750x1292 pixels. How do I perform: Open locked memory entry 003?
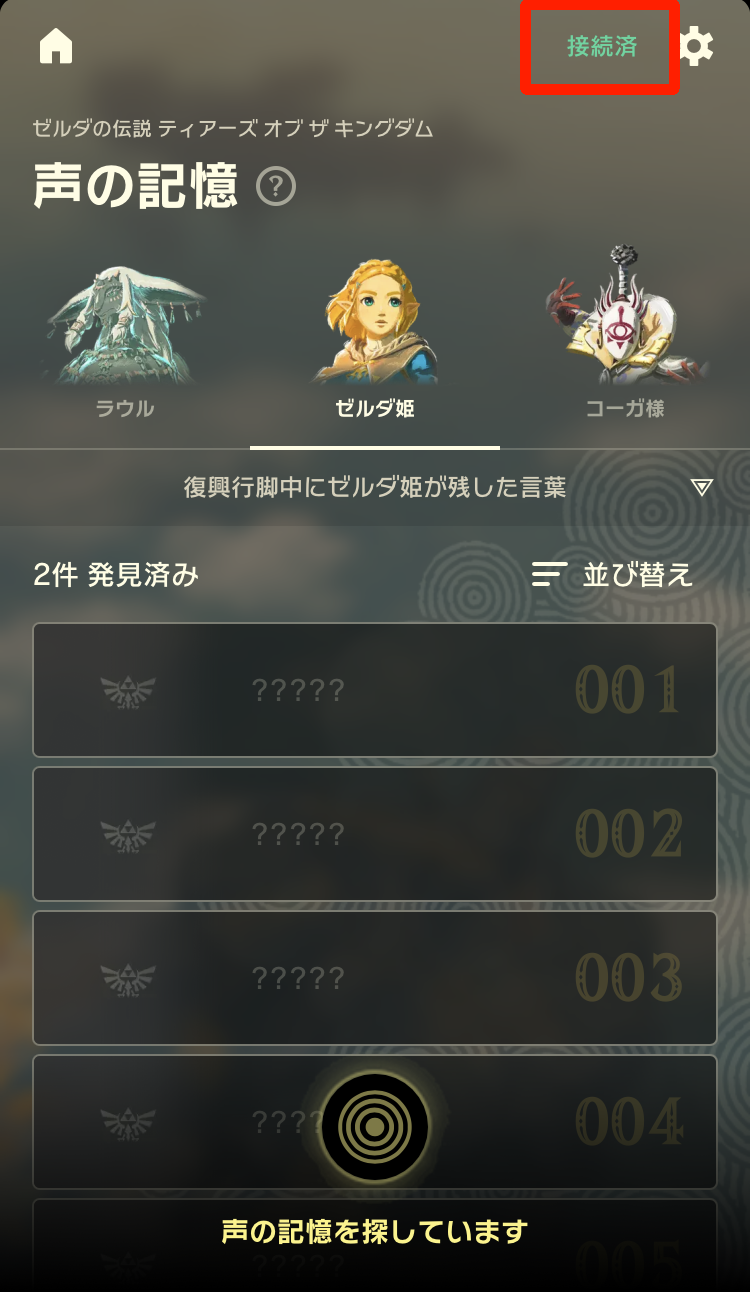coord(375,978)
